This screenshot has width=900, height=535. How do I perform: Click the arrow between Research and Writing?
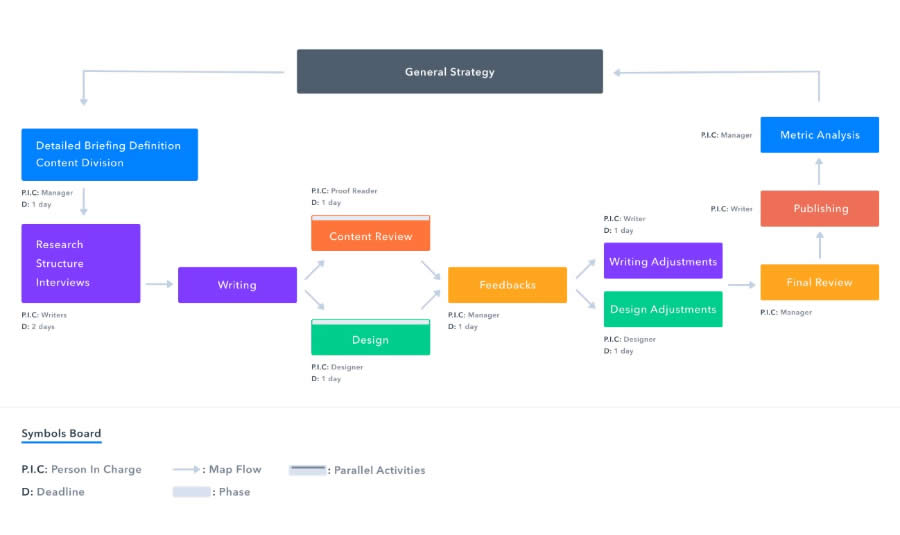(x=159, y=284)
